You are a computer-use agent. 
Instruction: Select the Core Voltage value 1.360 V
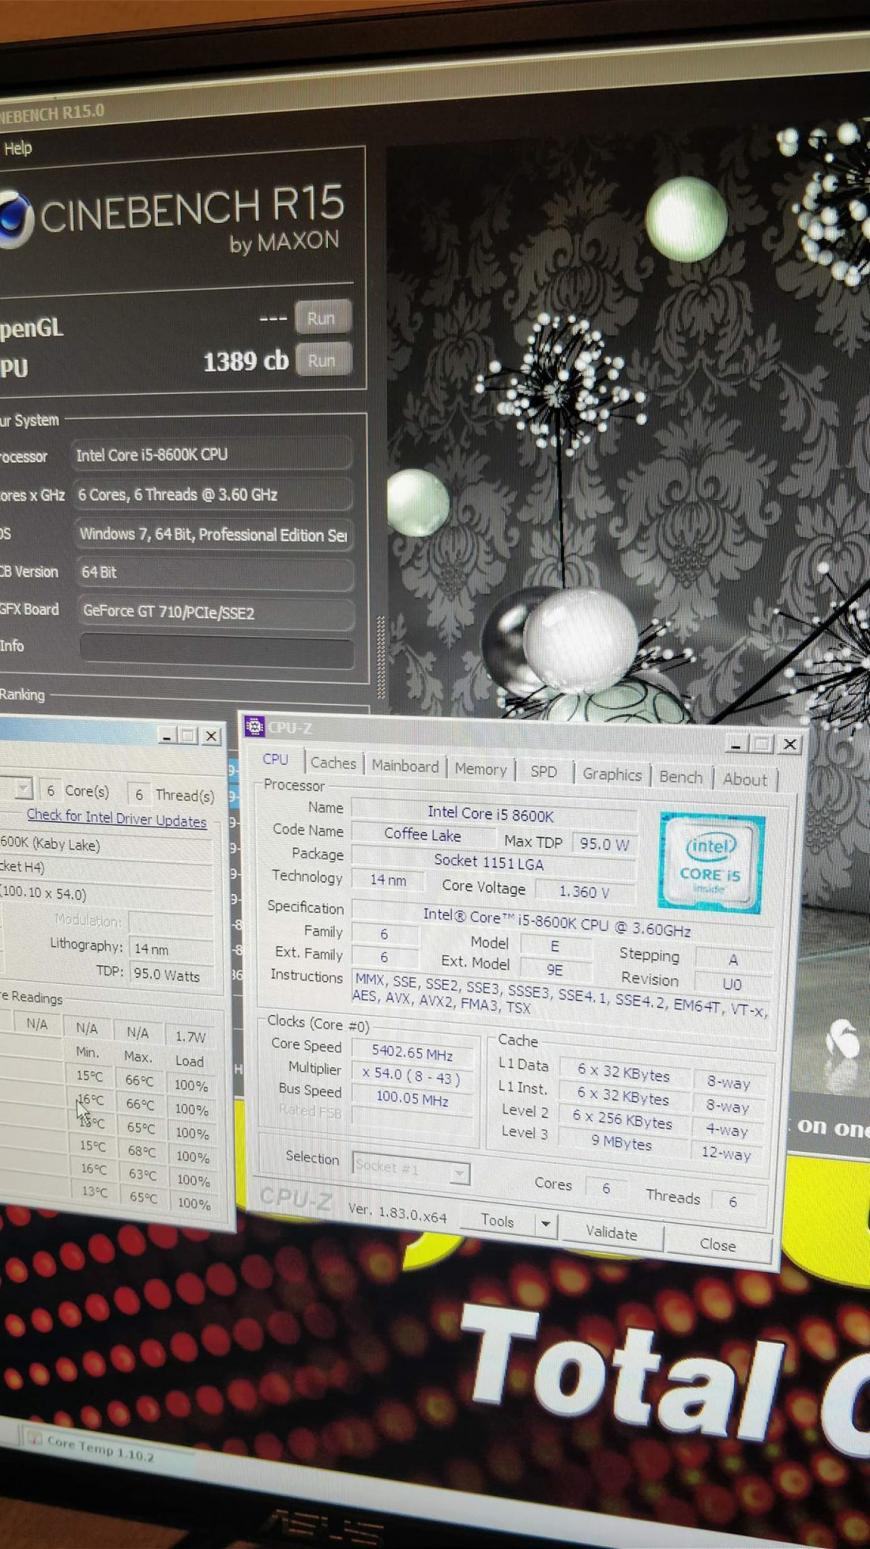583,891
